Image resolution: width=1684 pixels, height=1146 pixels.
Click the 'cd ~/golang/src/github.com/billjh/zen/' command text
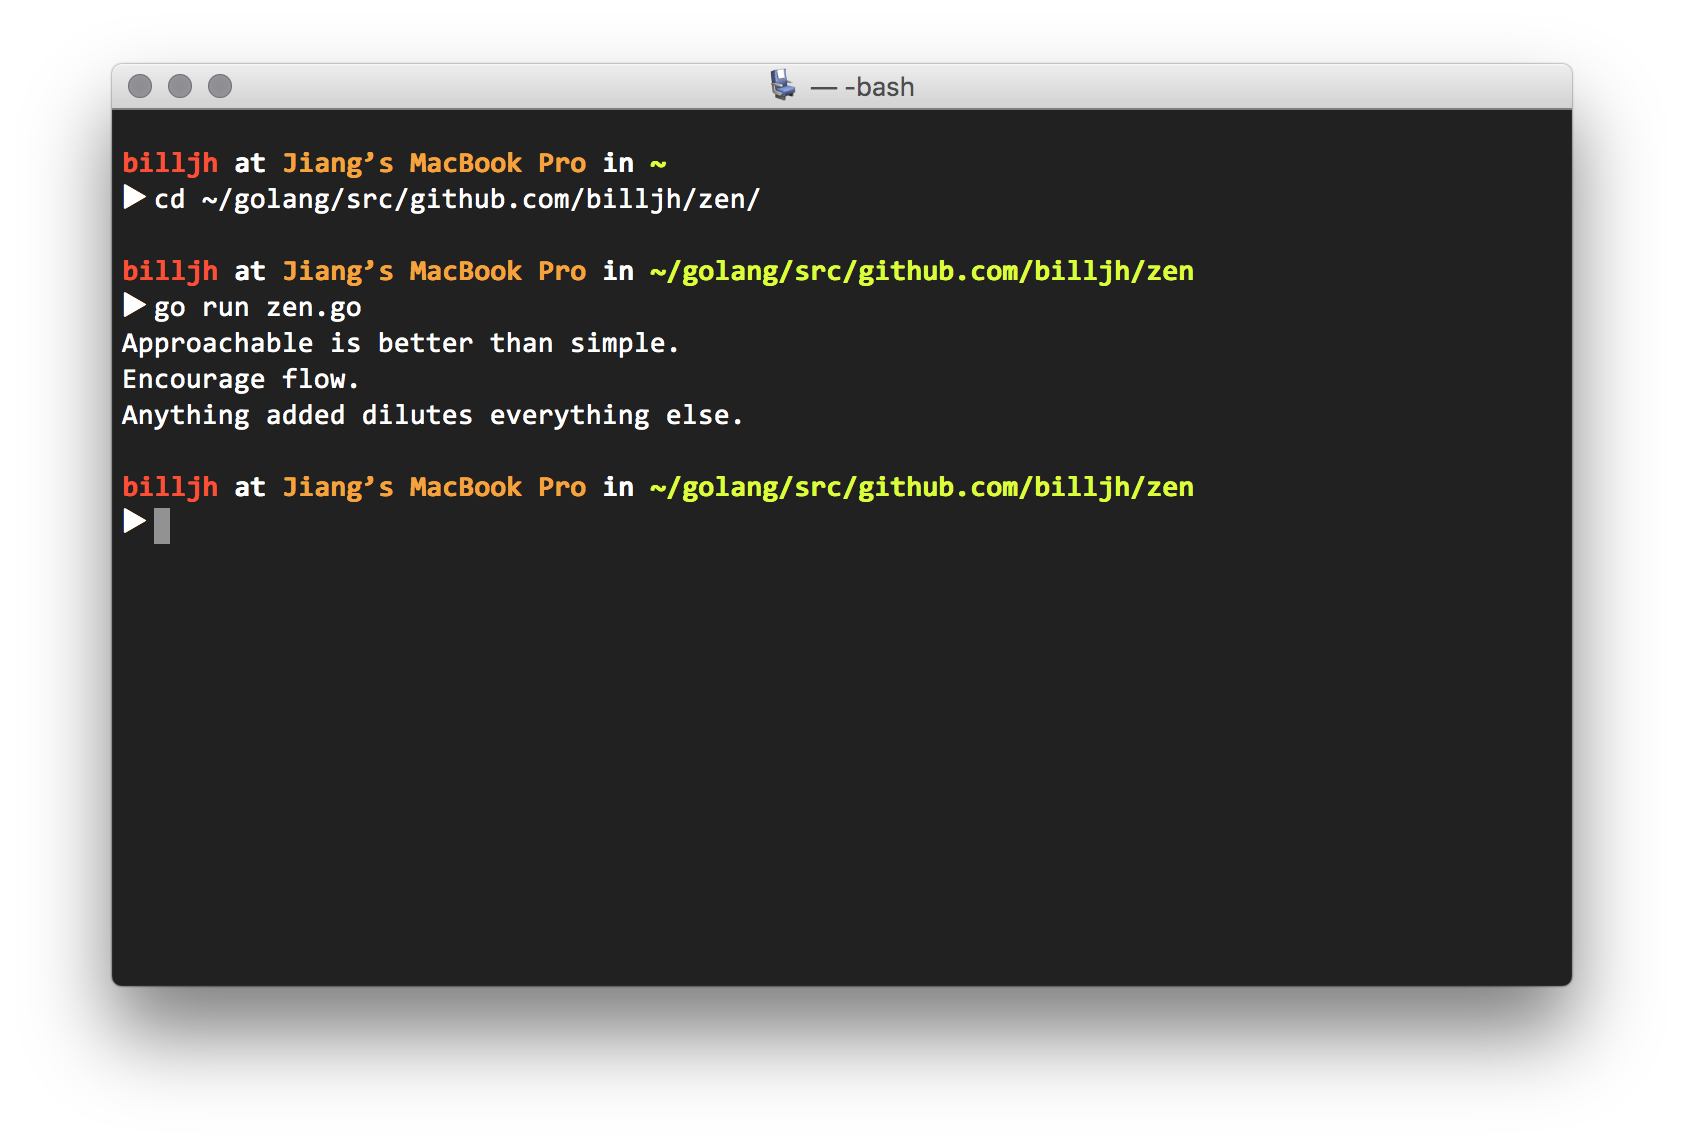click(457, 199)
